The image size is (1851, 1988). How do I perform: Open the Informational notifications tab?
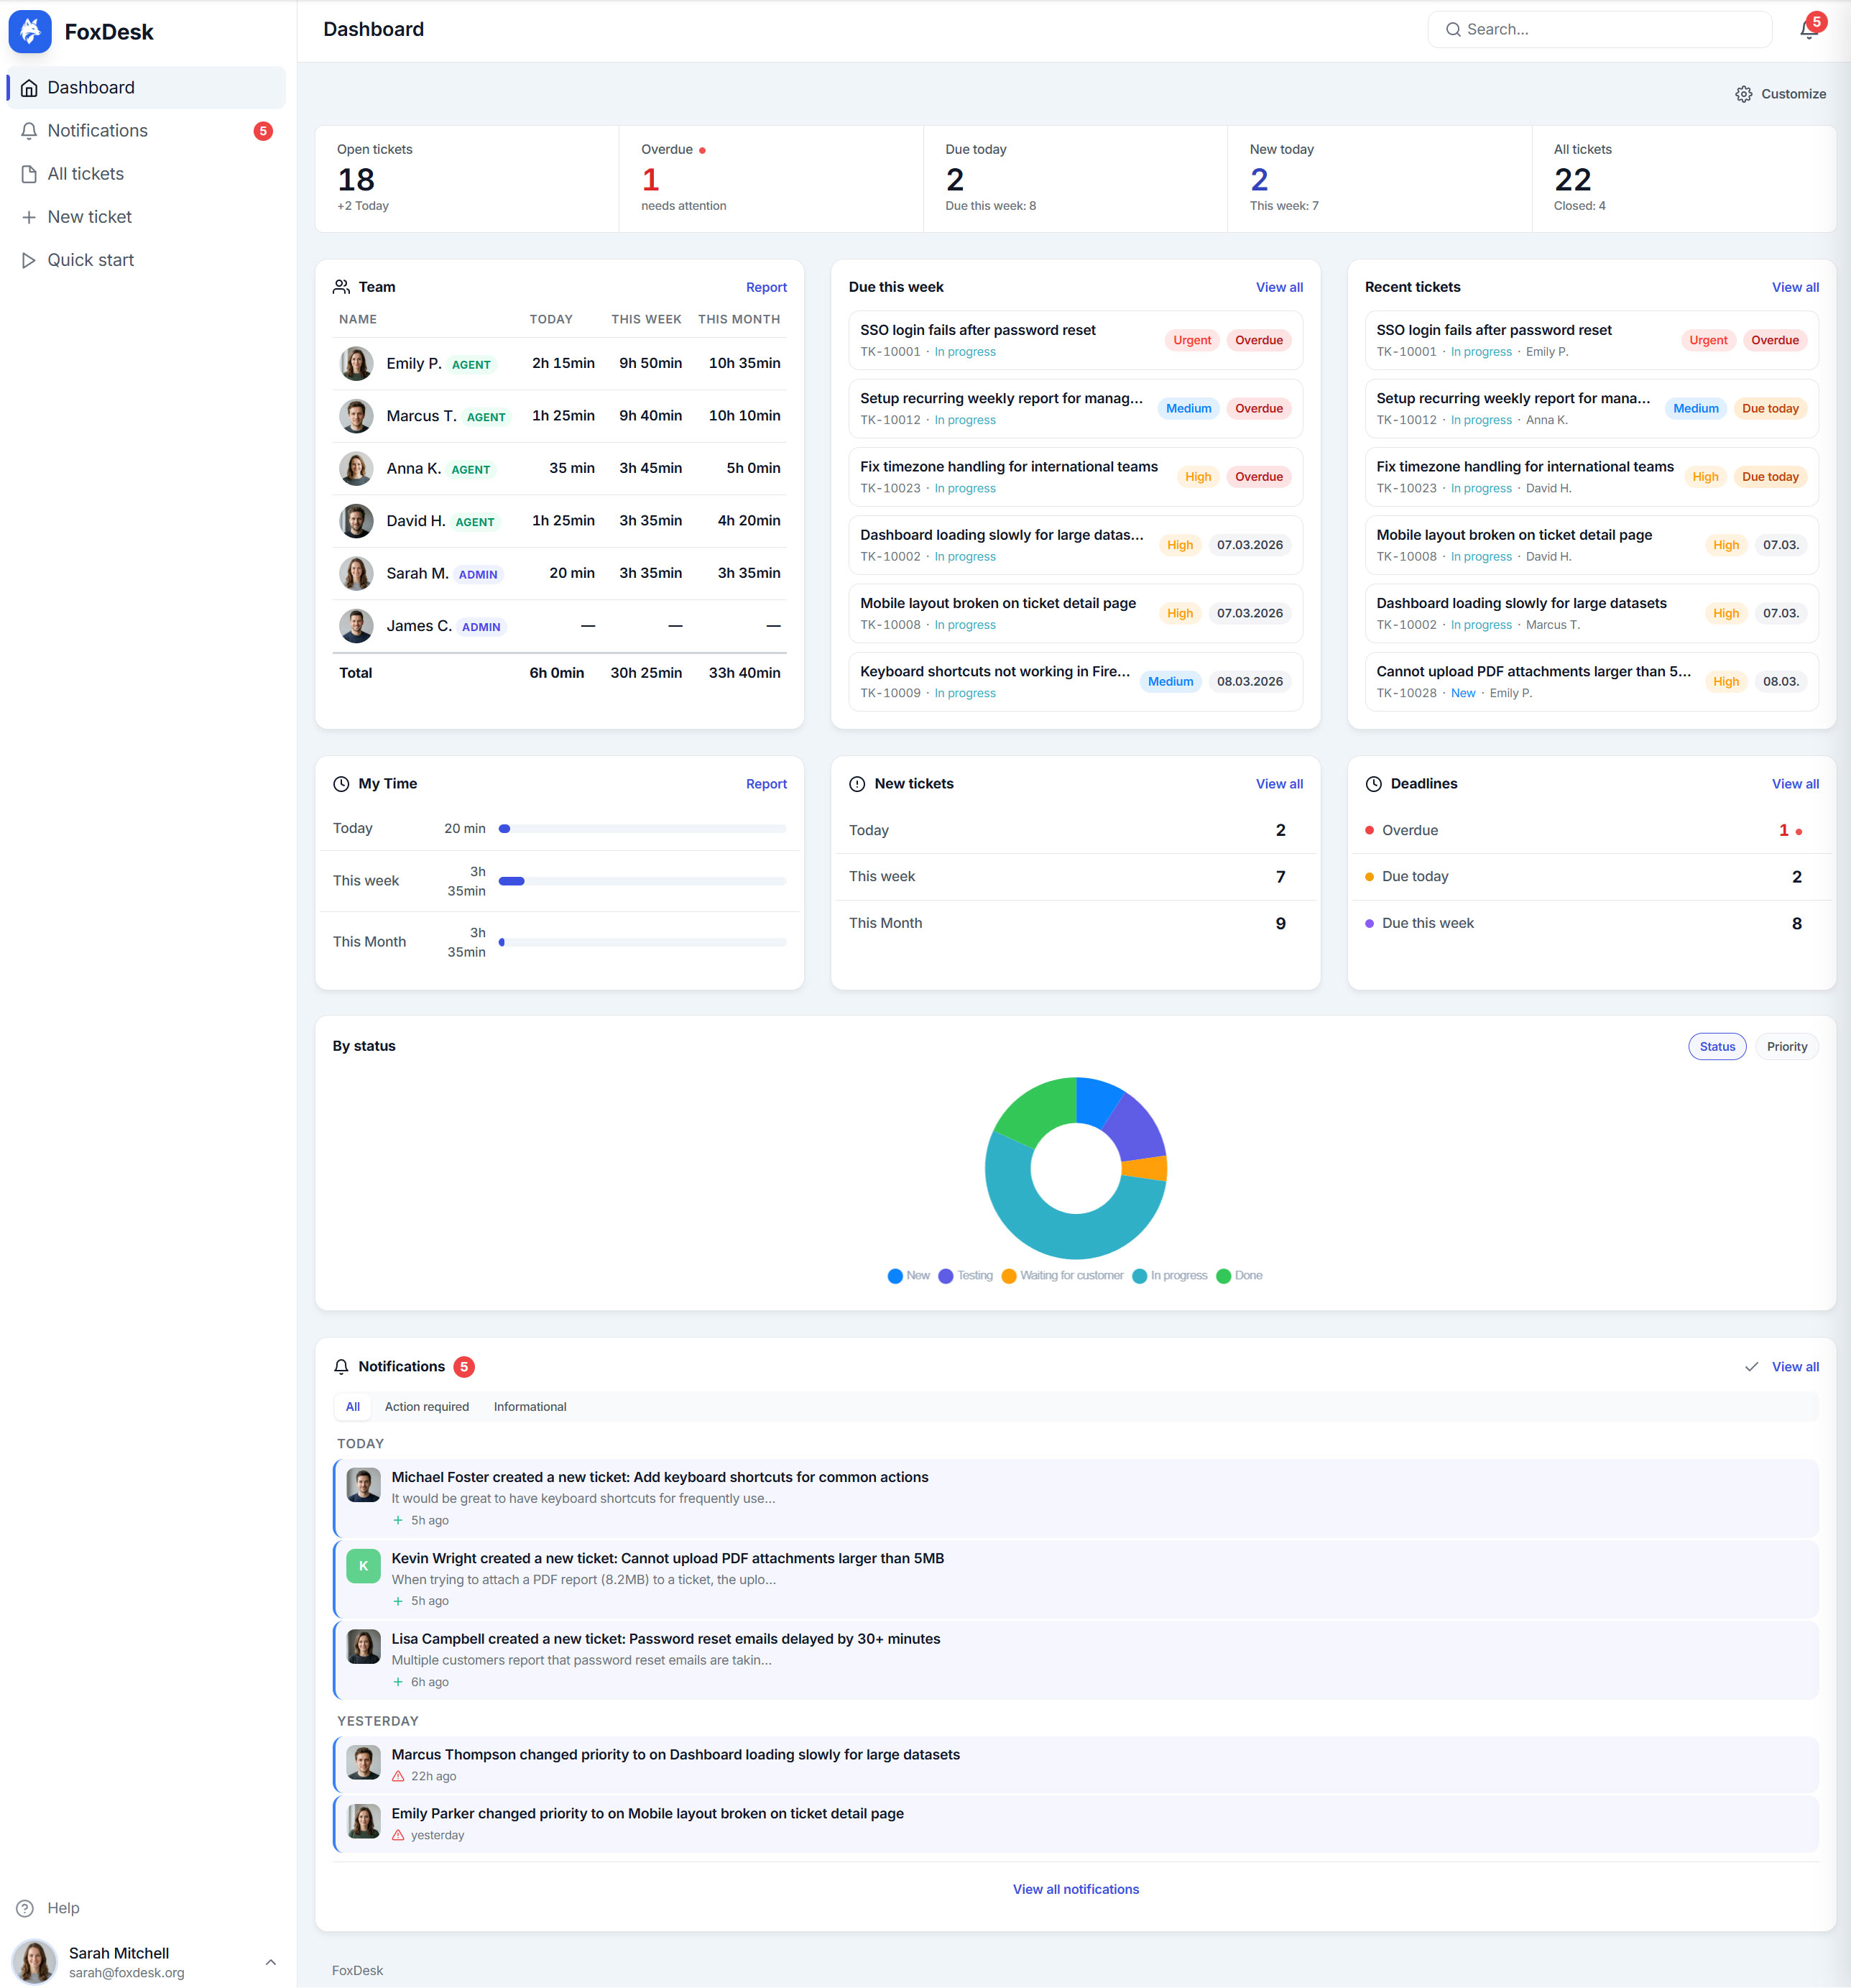pyautogui.click(x=529, y=1406)
